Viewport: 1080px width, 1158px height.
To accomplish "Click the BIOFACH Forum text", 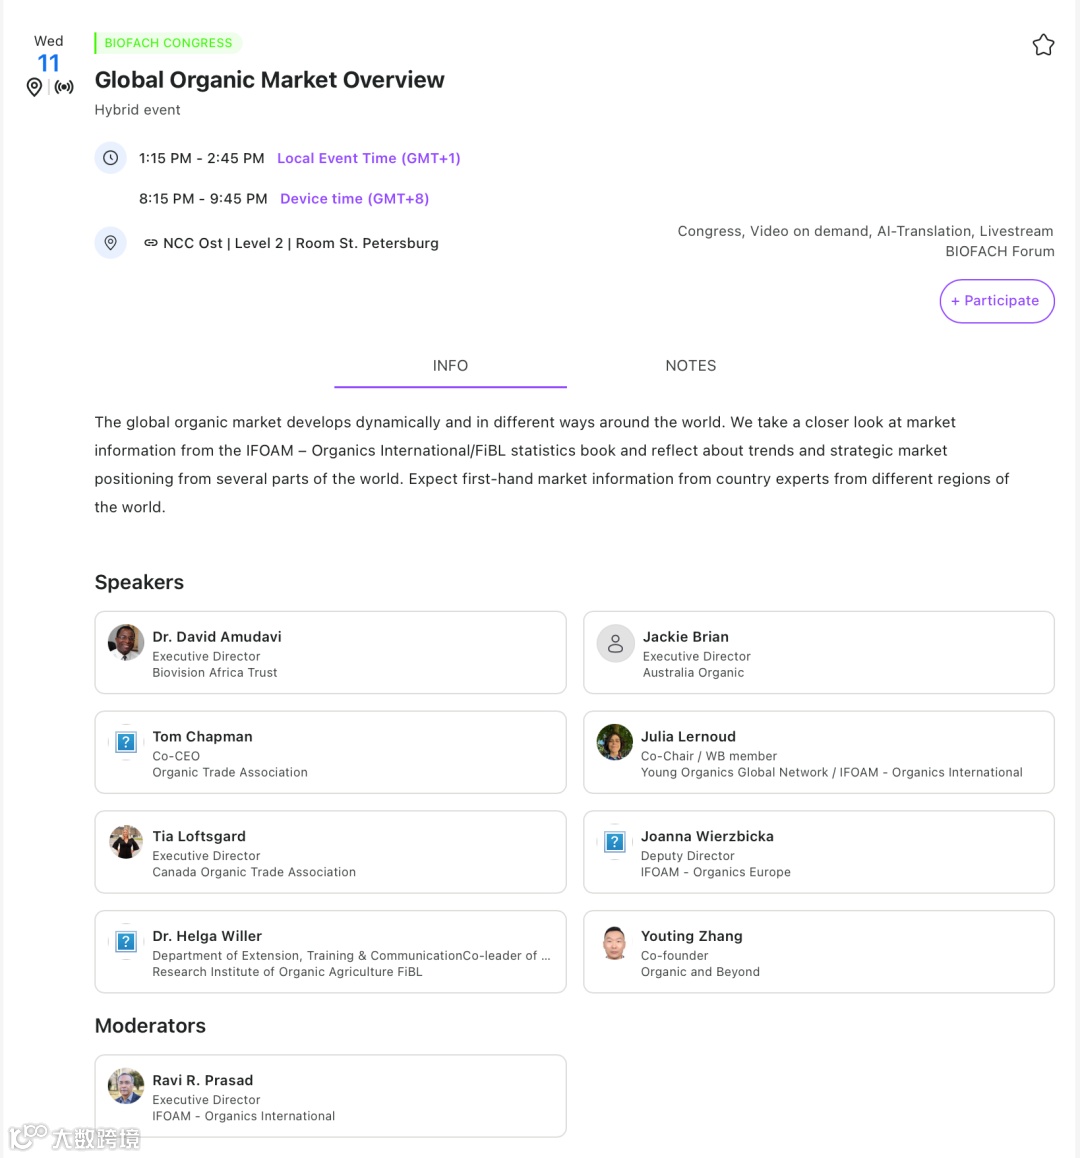I will [x=999, y=252].
